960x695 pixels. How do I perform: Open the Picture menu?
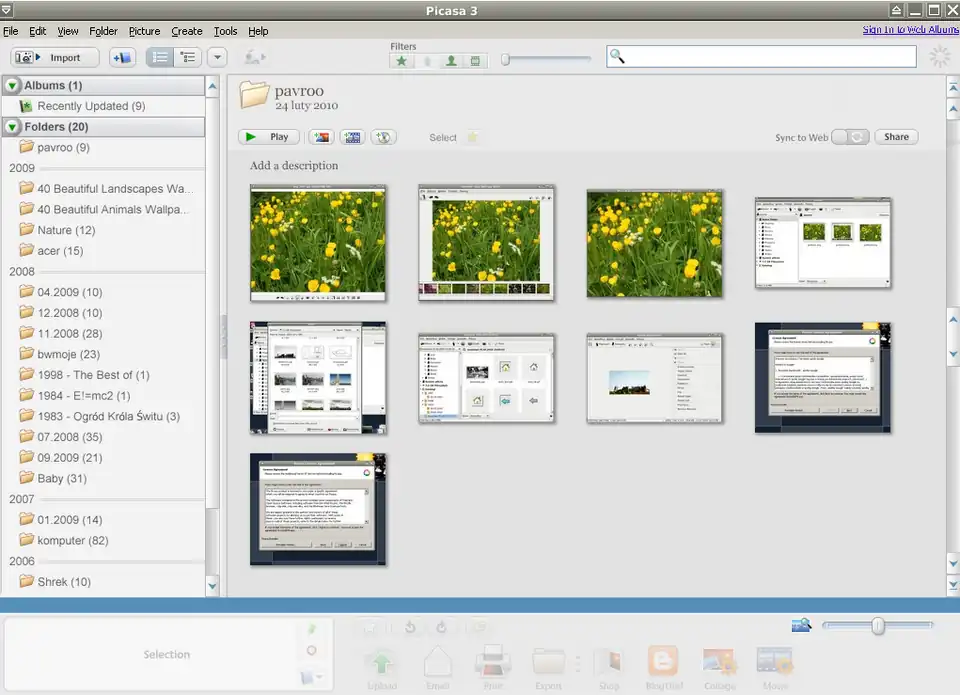click(x=144, y=31)
